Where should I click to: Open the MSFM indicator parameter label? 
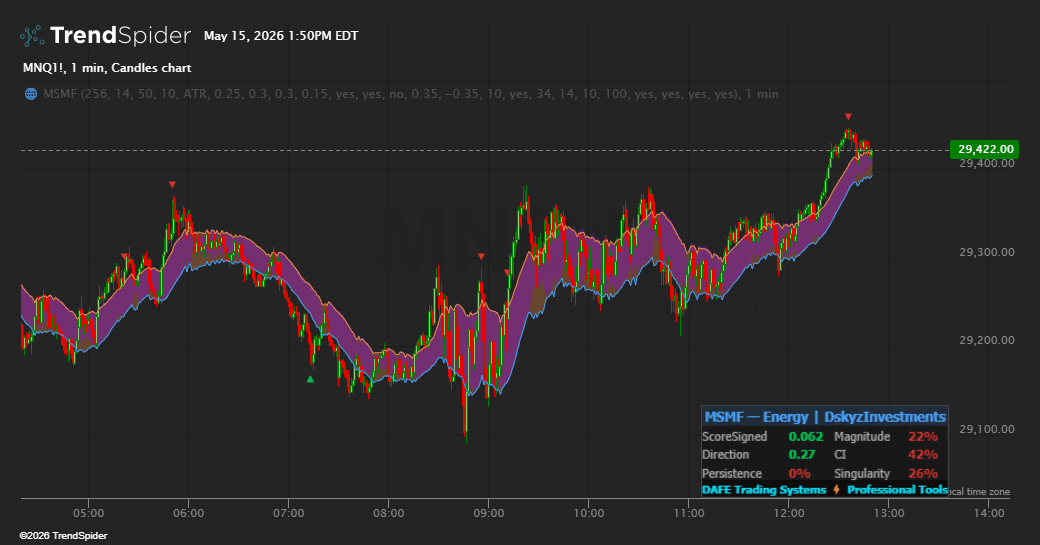[411, 94]
